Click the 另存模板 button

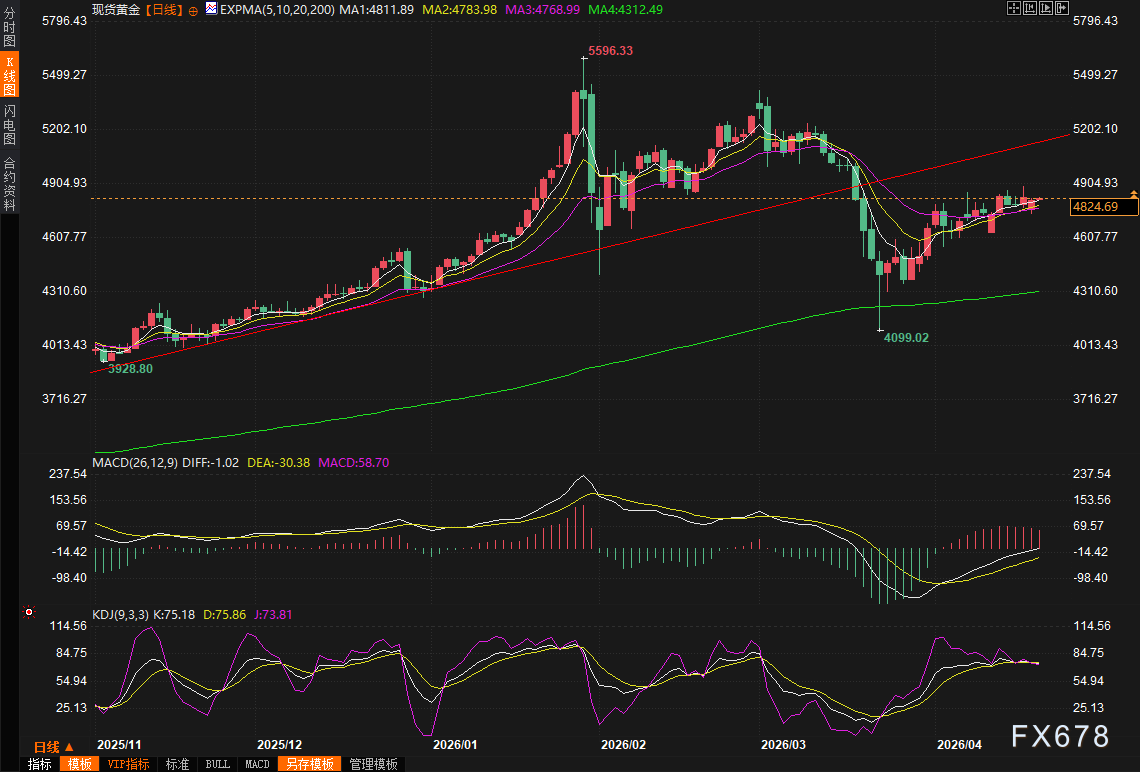(308, 764)
